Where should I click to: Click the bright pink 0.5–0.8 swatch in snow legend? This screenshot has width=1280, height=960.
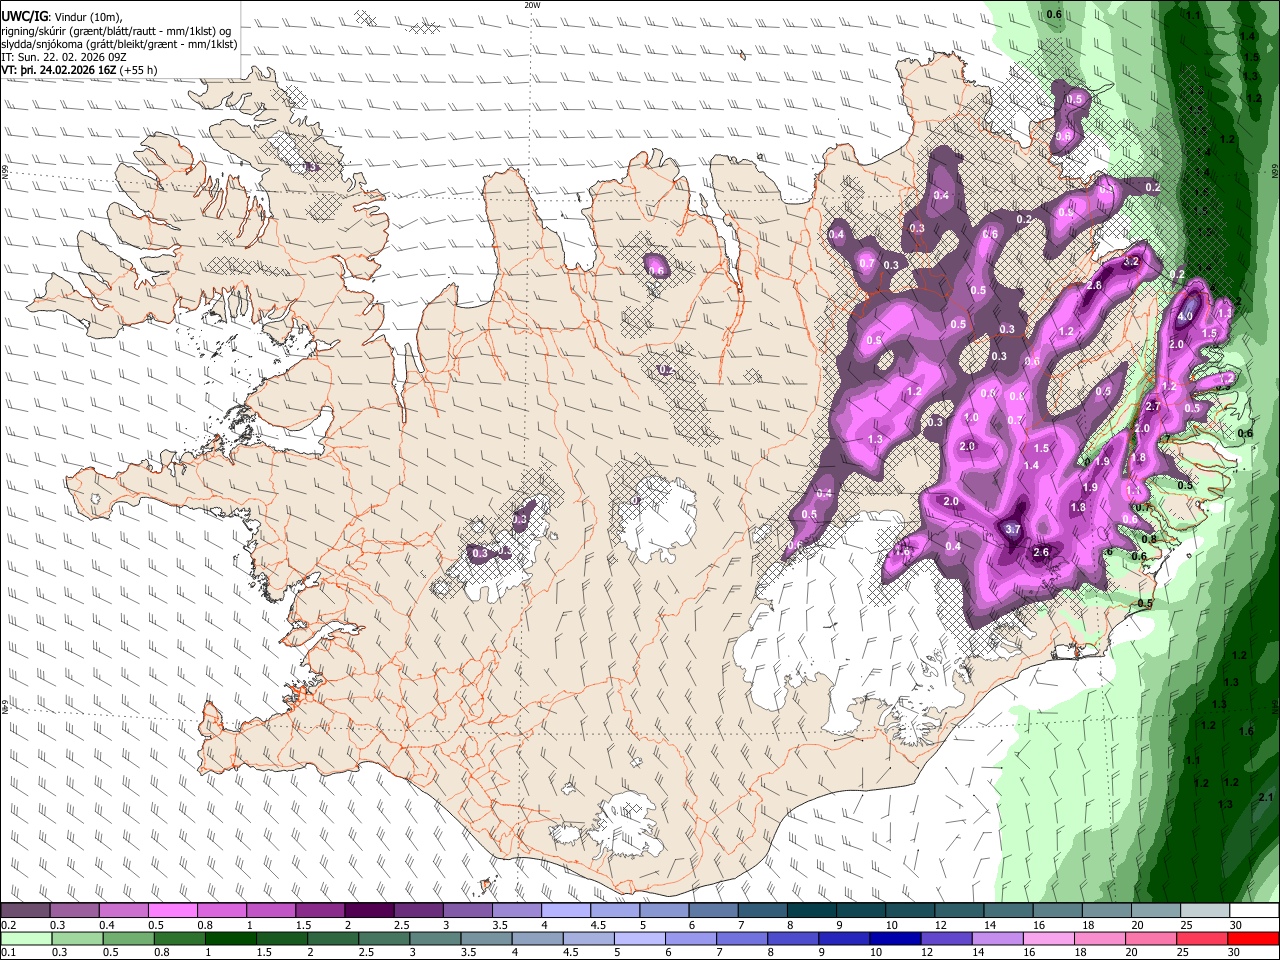point(173,910)
